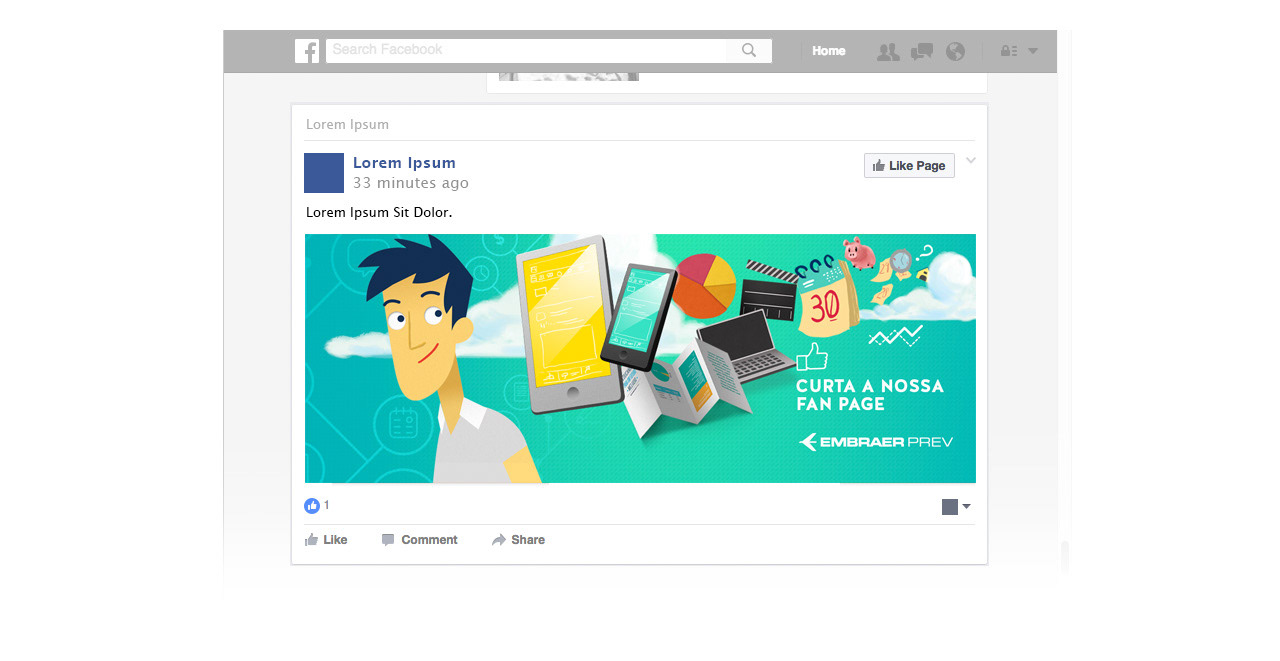Open the notifications globe icon
This screenshot has width=1280, height=661.
pyautogui.click(x=955, y=52)
